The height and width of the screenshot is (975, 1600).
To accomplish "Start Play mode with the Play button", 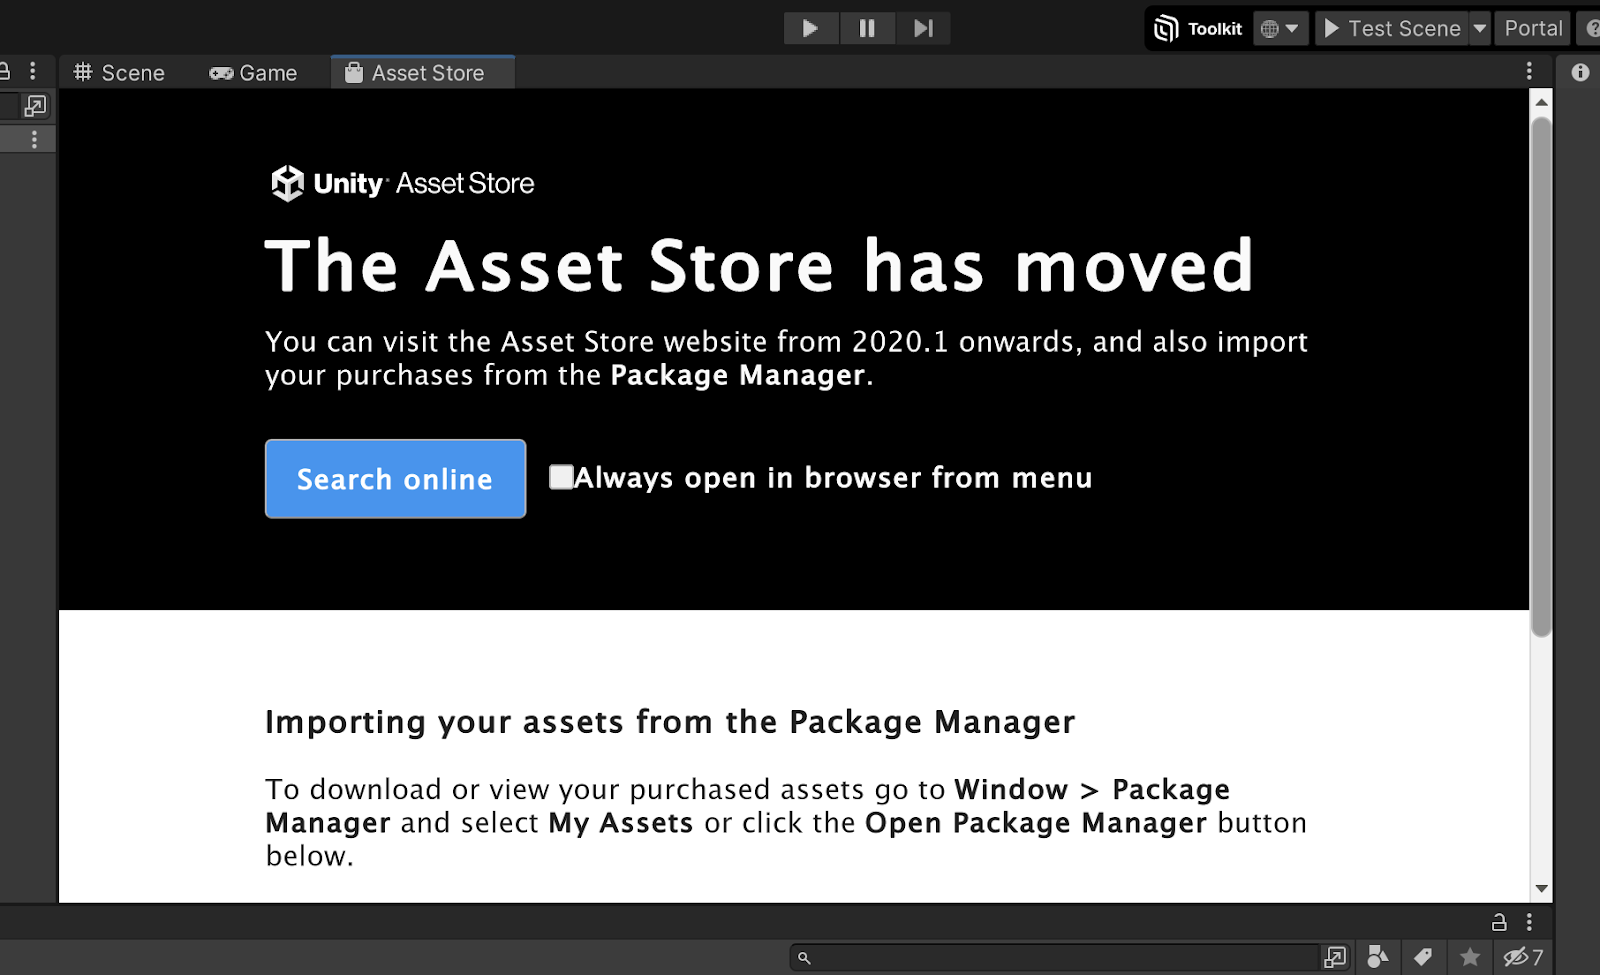I will click(x=811, y=28).
